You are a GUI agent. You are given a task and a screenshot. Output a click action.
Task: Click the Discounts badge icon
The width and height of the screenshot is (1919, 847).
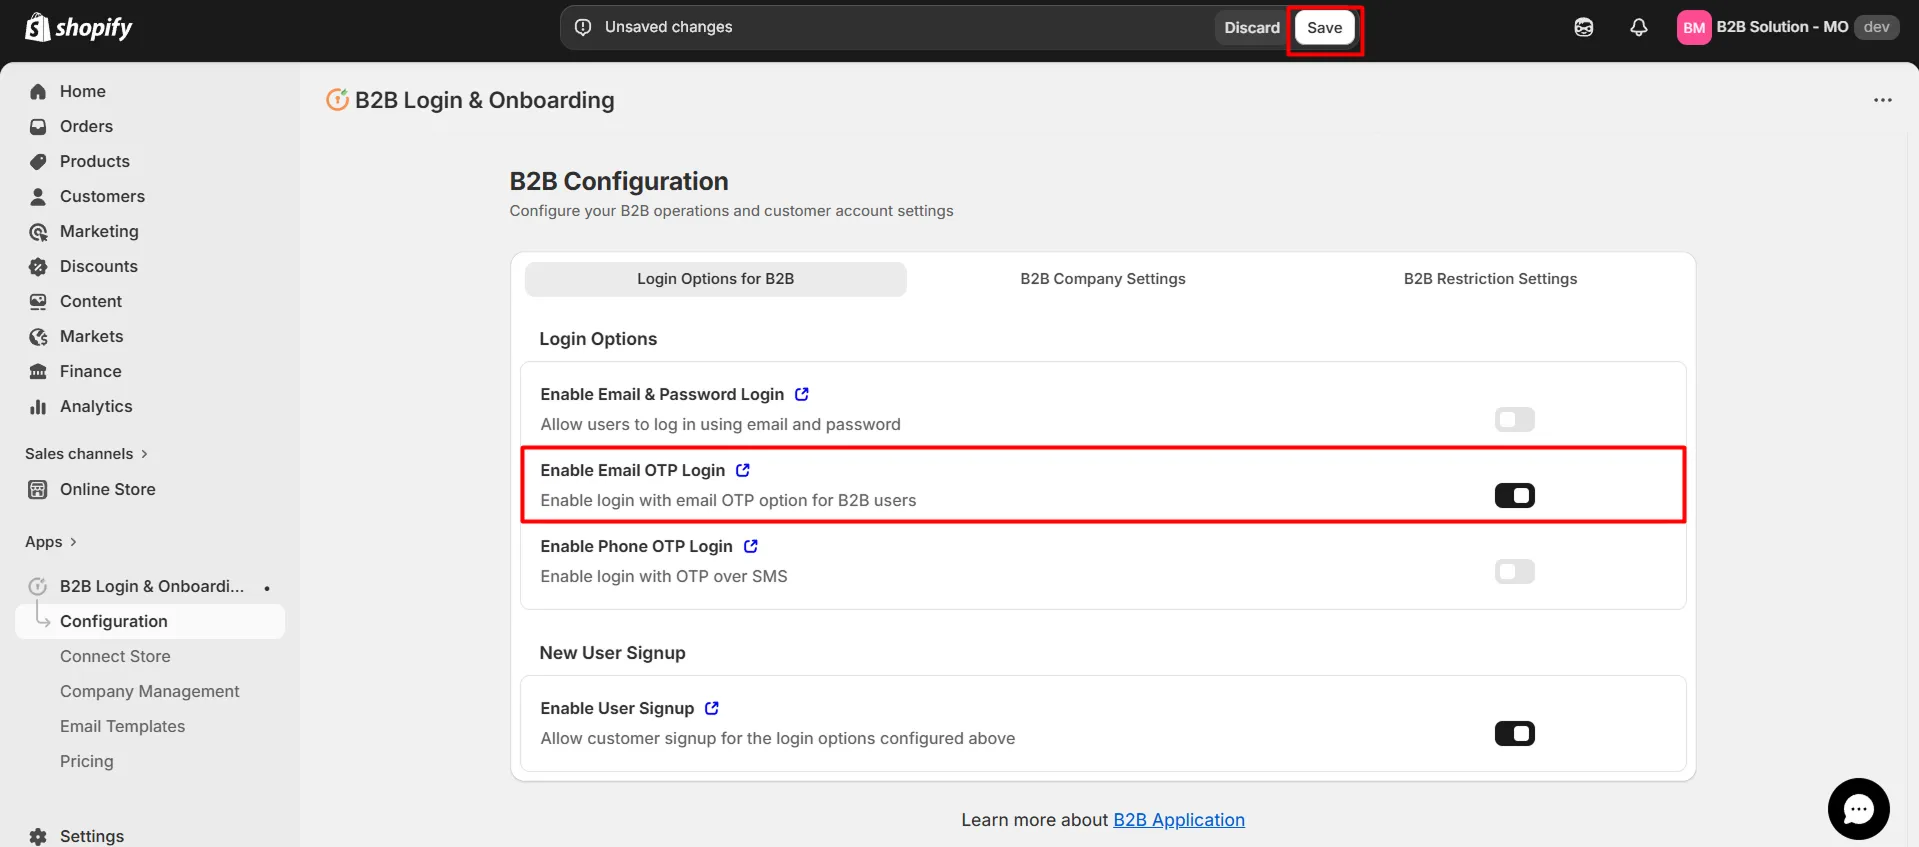(38, 267)
